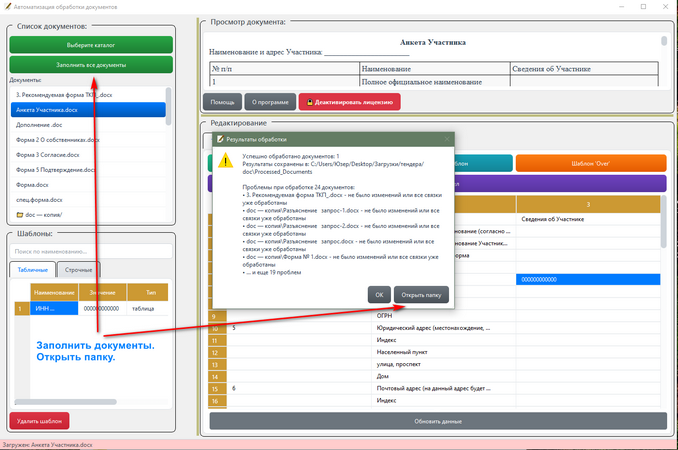The height and width of the screenshot is (450, 678).
Task: Click the 'улица, проспект' cell
Action: (445, 364)
